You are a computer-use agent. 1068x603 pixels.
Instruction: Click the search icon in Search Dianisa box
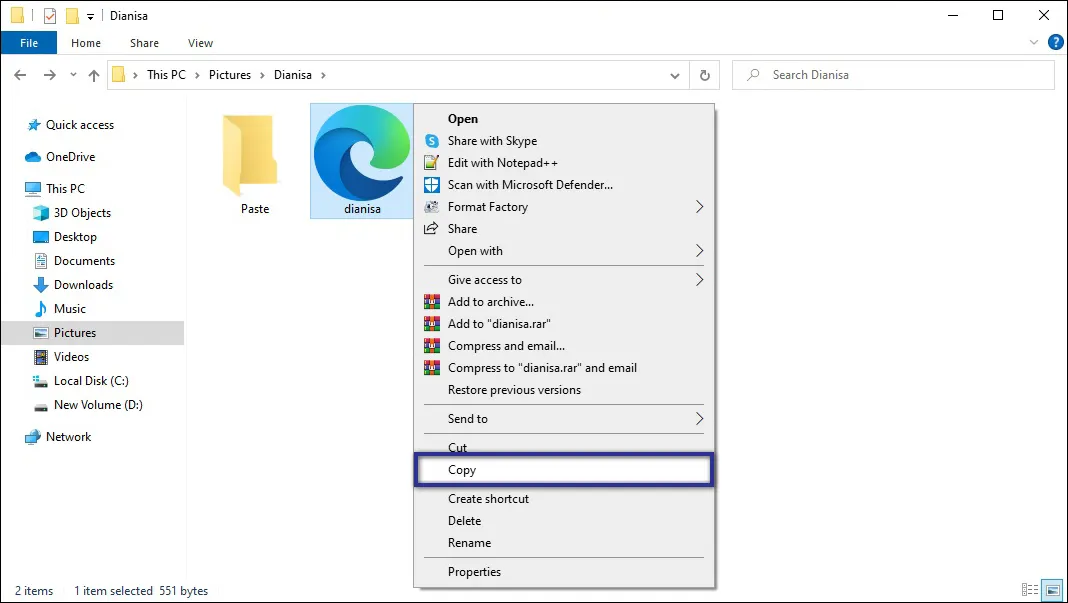click(752, 74)
